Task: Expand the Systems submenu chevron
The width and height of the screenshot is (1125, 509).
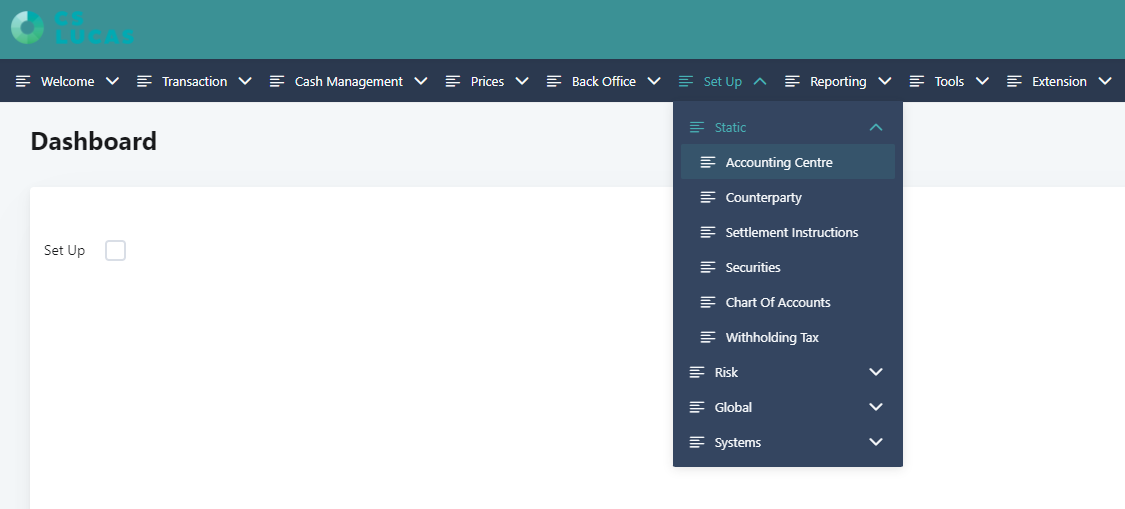Action: click(x=876, y=442)
